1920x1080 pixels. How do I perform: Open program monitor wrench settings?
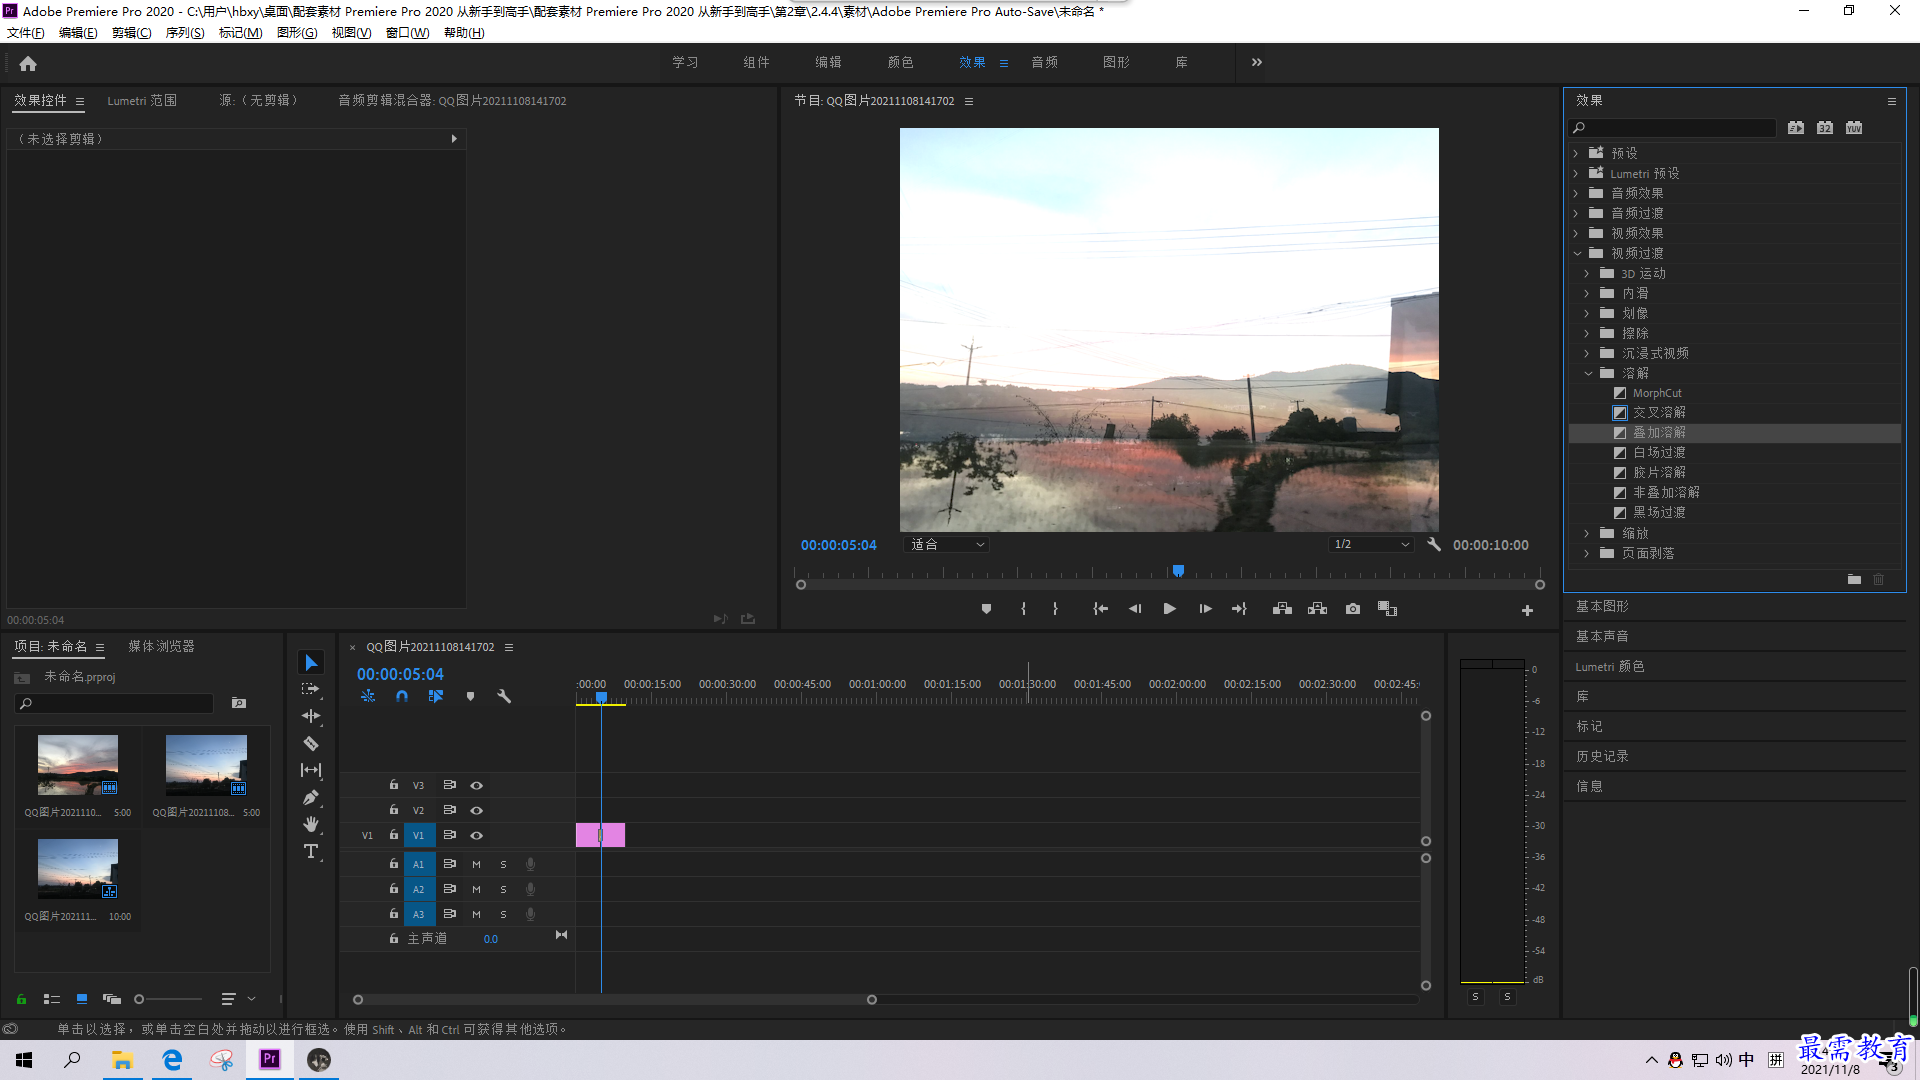click(x=1434, y=545)
